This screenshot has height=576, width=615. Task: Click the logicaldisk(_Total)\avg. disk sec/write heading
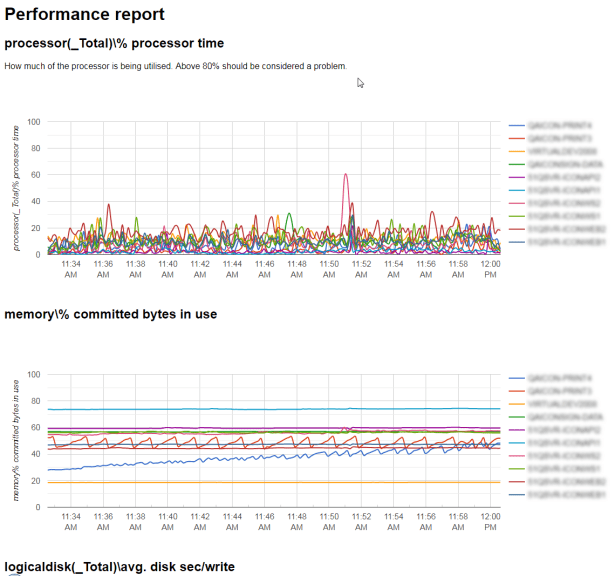[x=119, y=567]
